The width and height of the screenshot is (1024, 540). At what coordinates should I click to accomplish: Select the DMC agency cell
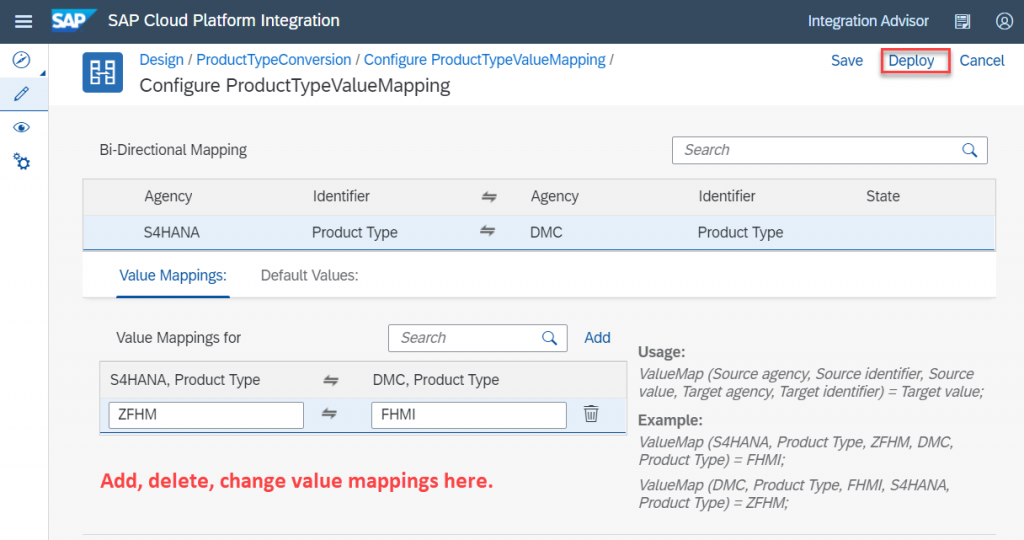546,232
